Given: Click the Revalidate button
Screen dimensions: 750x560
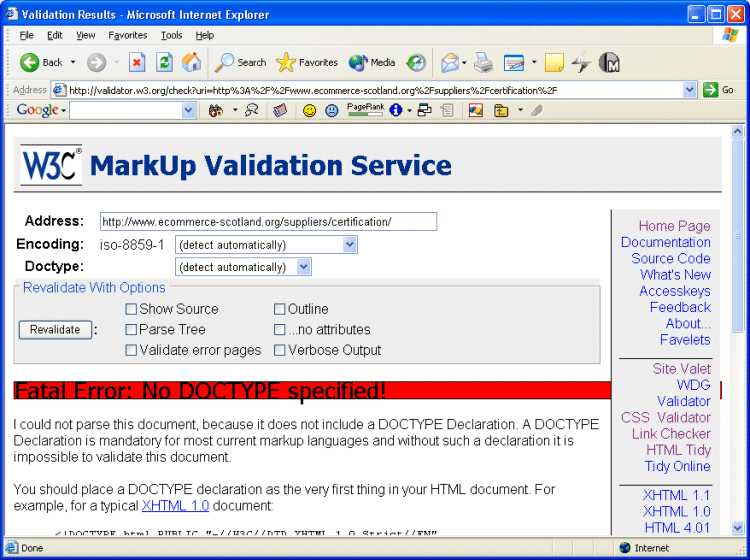Looking at the screenshot, I should click(55, 330).
